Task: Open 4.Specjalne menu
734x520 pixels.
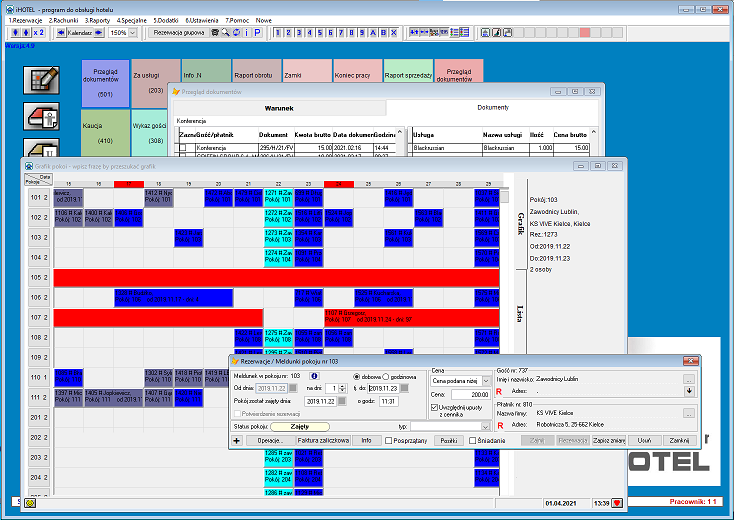Action: [132, 20]
